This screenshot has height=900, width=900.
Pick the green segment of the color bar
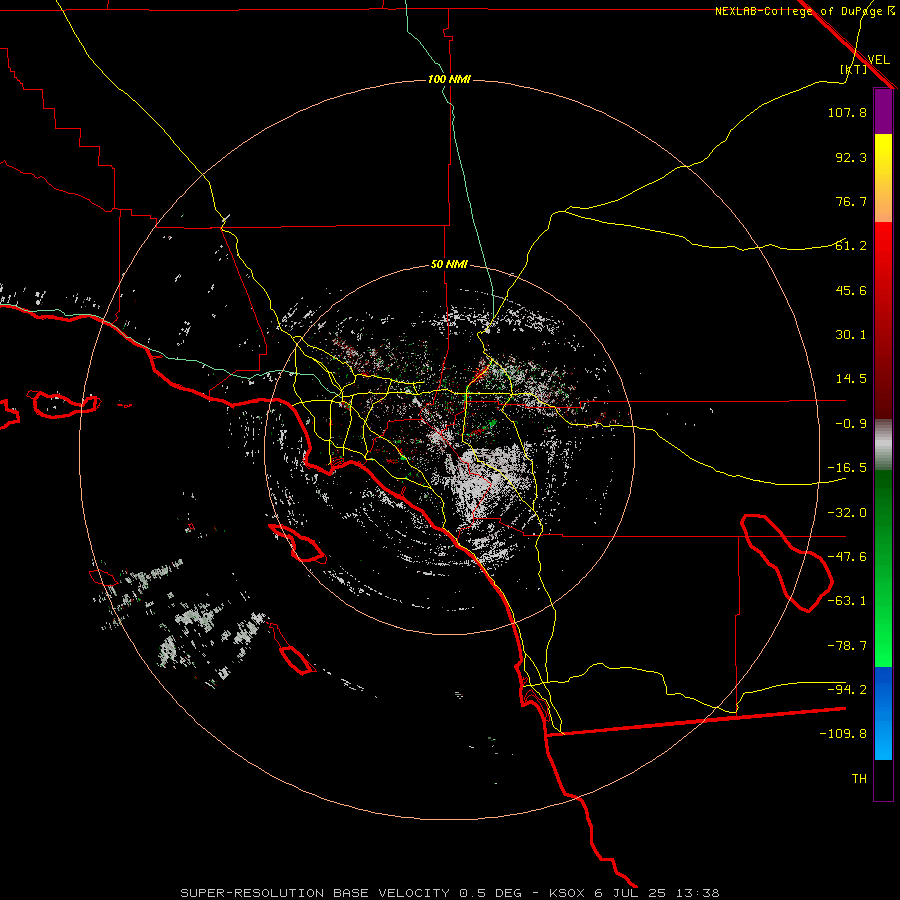pos(883,568)
